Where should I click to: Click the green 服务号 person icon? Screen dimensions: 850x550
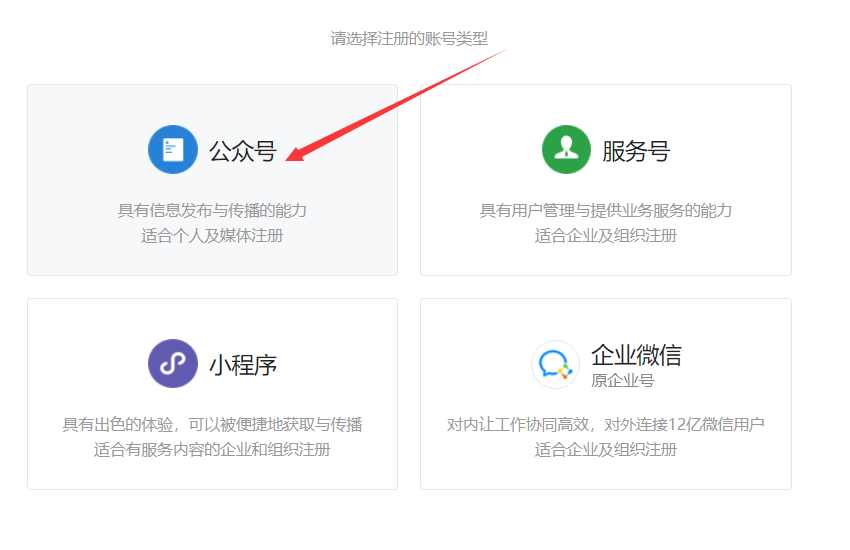click(566, 150)
